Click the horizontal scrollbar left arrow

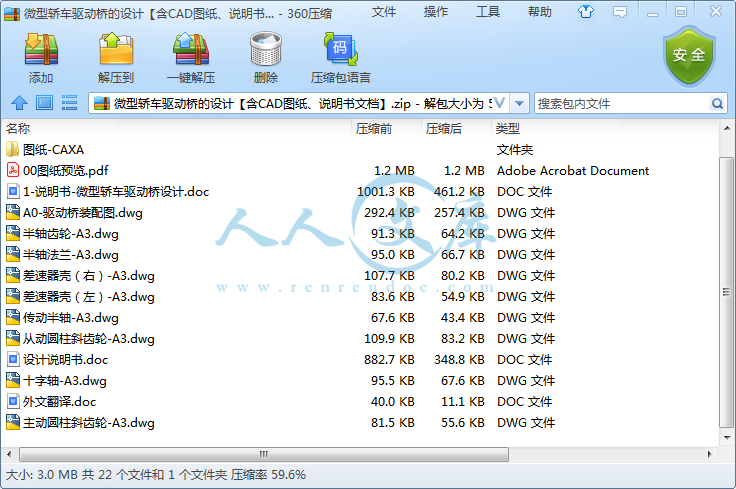tap(9, 454)
